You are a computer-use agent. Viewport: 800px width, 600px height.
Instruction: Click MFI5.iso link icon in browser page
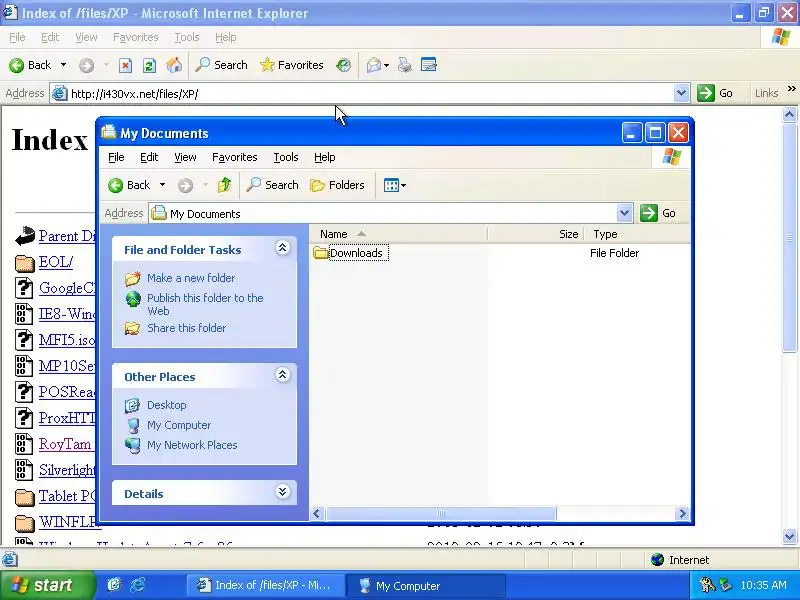(x=23, y=340)
